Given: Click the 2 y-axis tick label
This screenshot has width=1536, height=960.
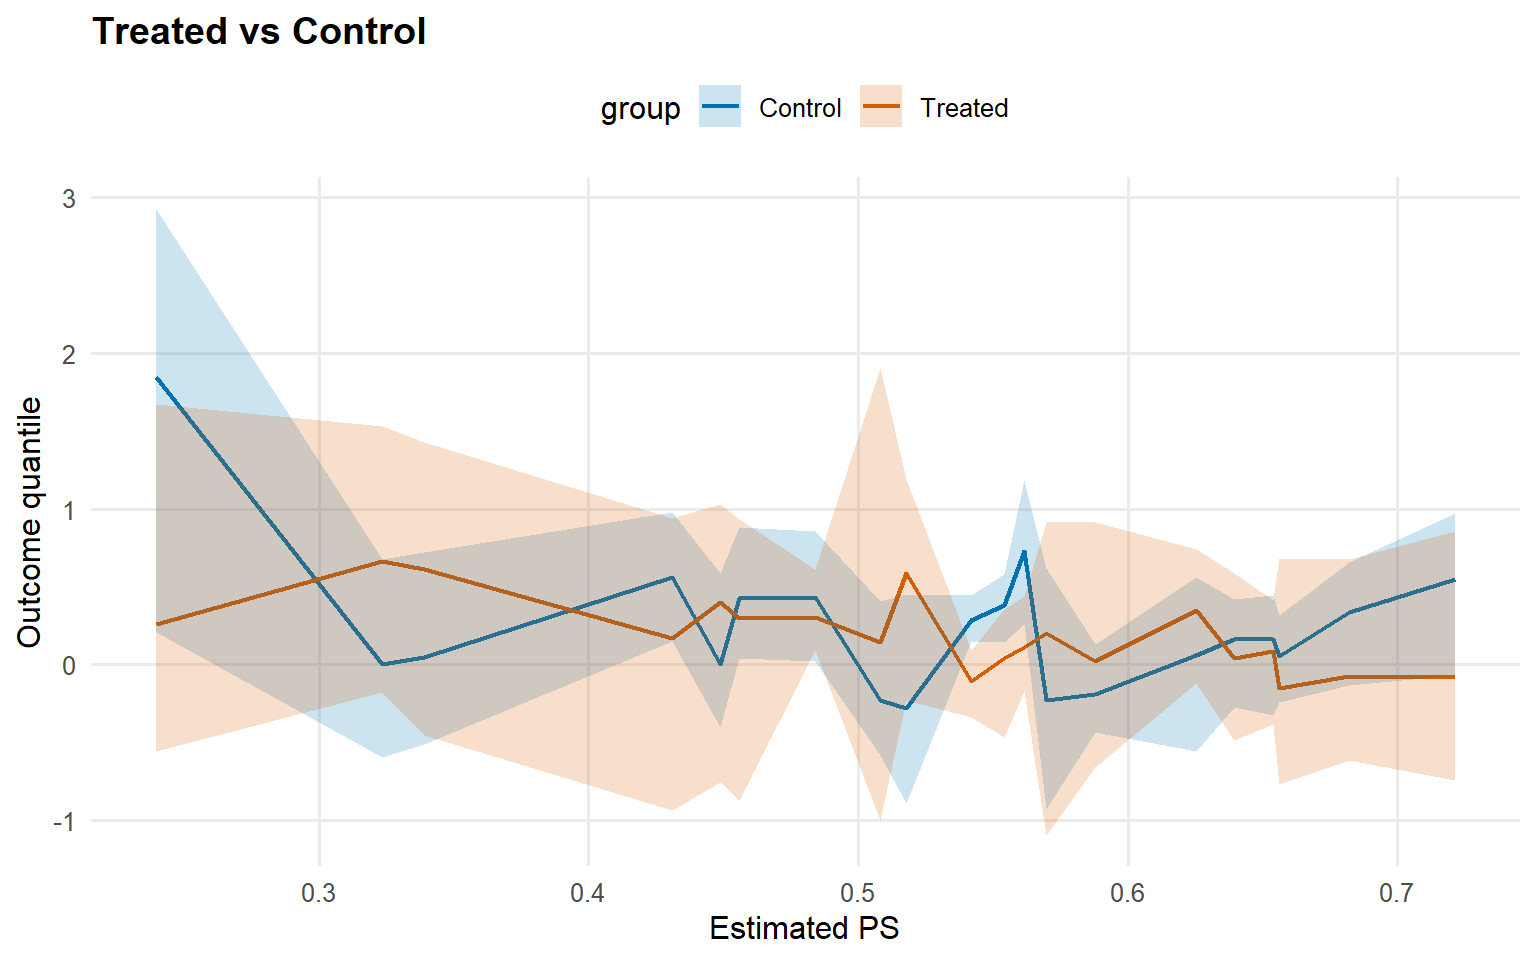Looking at the screenshot, I should [x=69, y=354].
